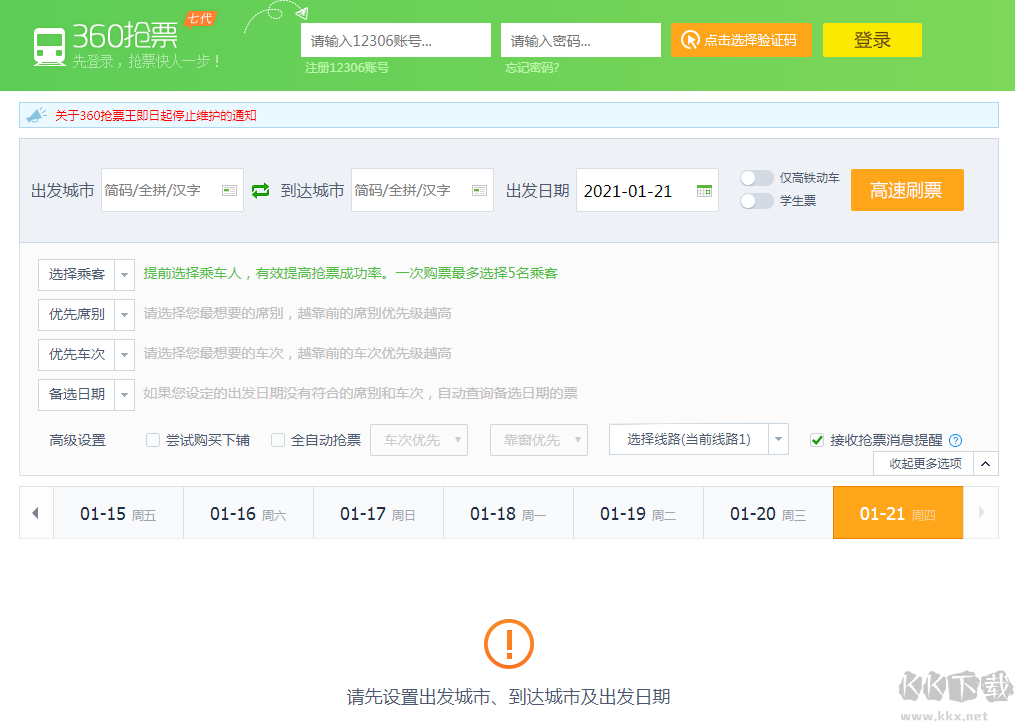The height and width of the screenshot is (723, 1015).
Task: Click the 12306 account input field
Action: point(395,40)
